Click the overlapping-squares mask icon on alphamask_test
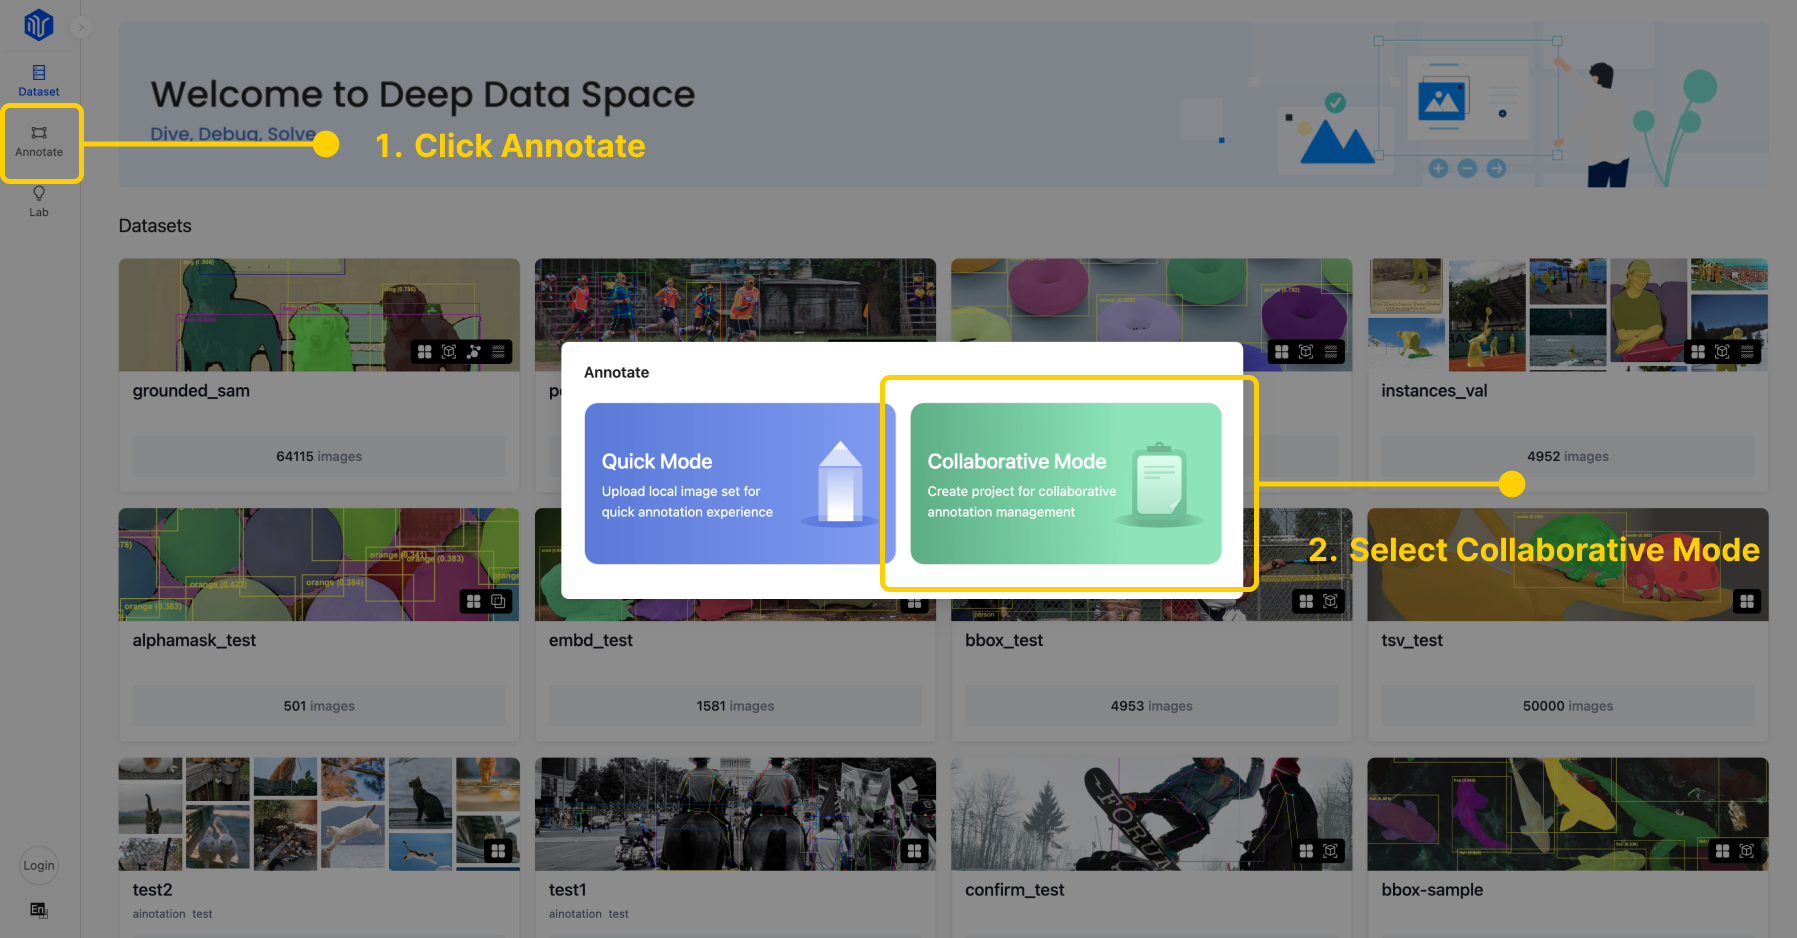Screen dimensions: 1797x938 (x=498, y=601)
